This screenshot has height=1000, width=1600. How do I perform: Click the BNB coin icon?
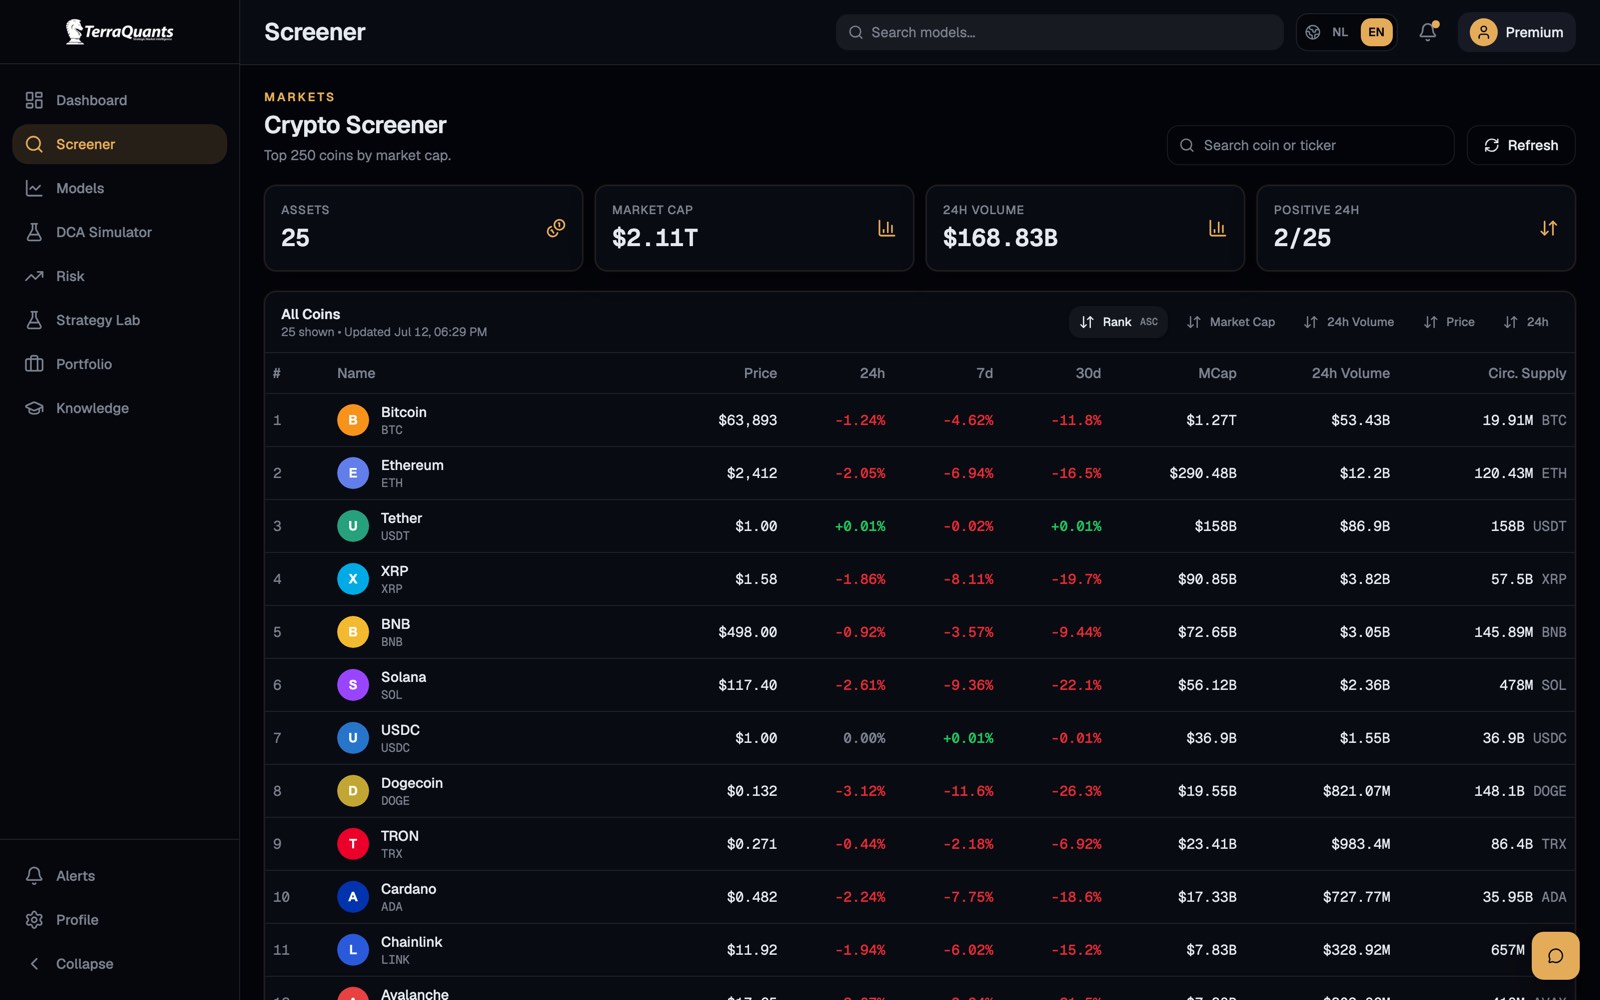click(353, 632)
